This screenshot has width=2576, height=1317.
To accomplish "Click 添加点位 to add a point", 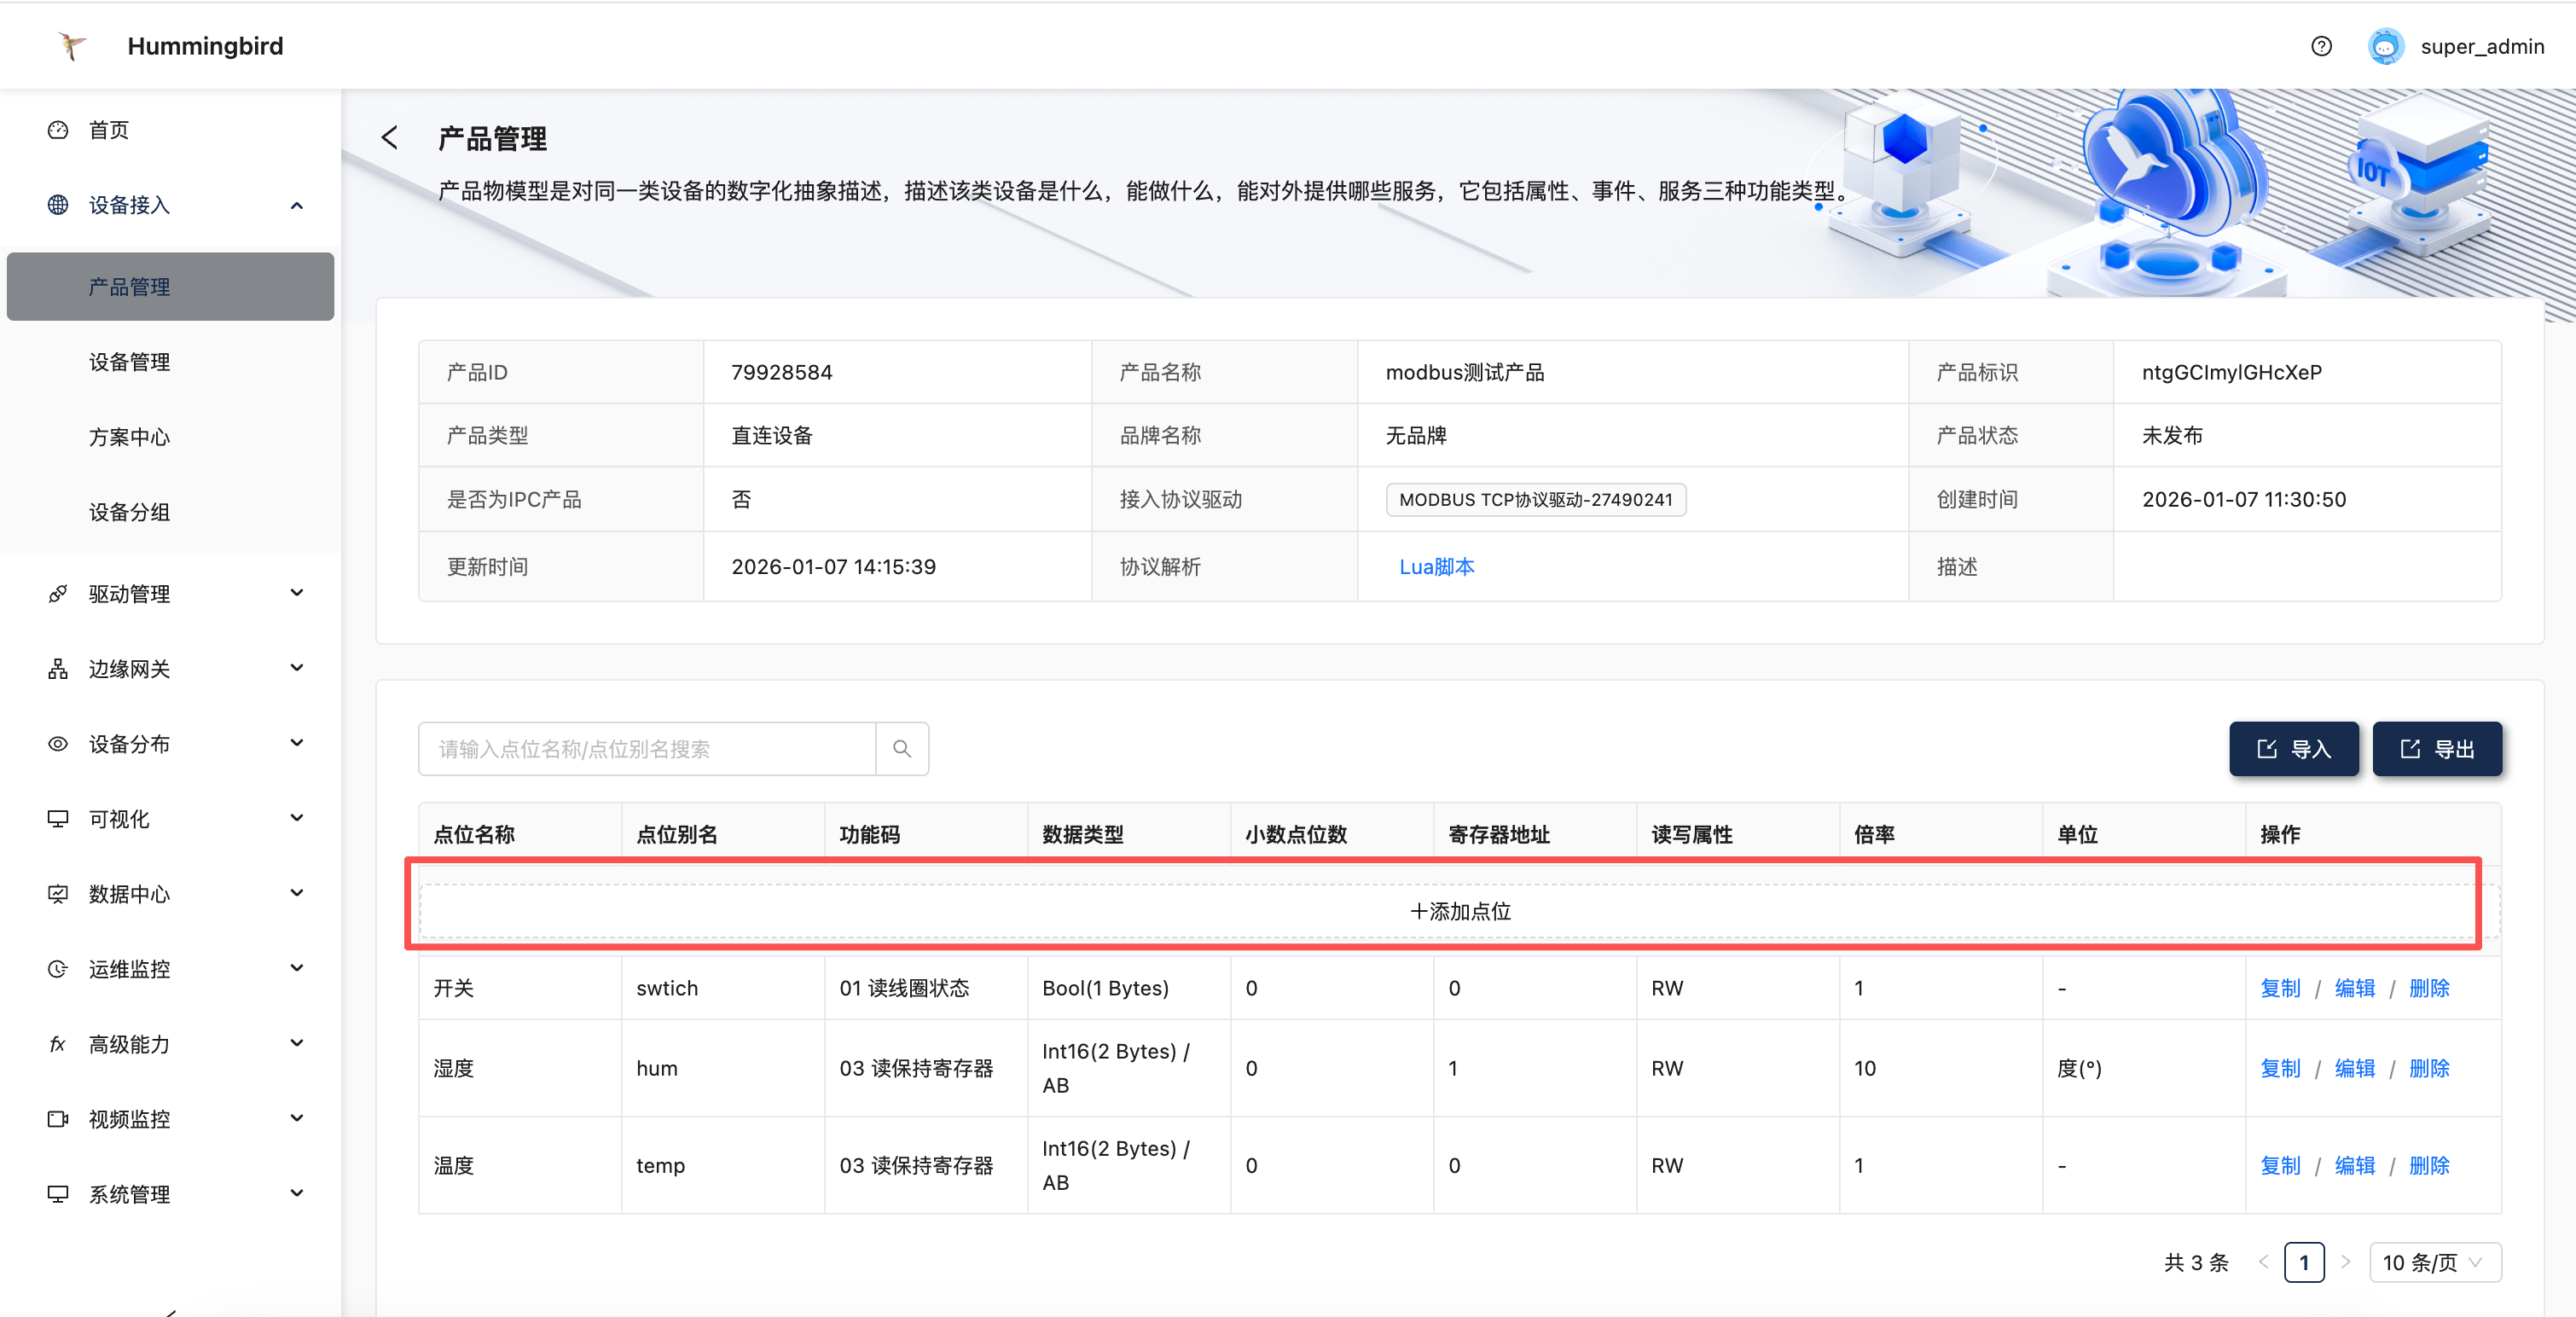I will point(1459,911).
